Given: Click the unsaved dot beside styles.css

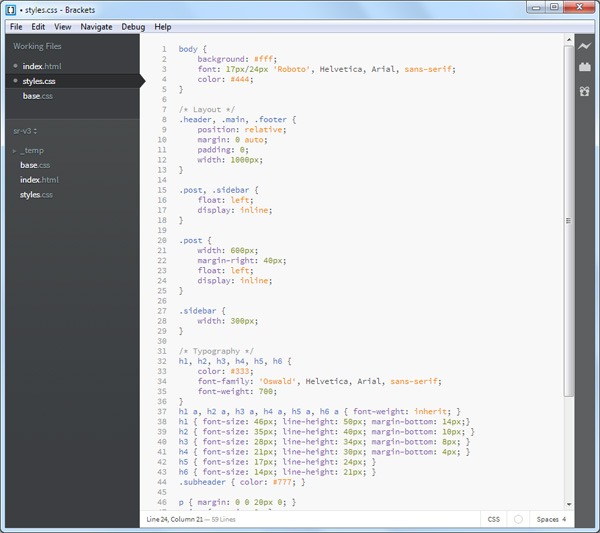Looking at the screenshot, I should [x=15, y=81].
